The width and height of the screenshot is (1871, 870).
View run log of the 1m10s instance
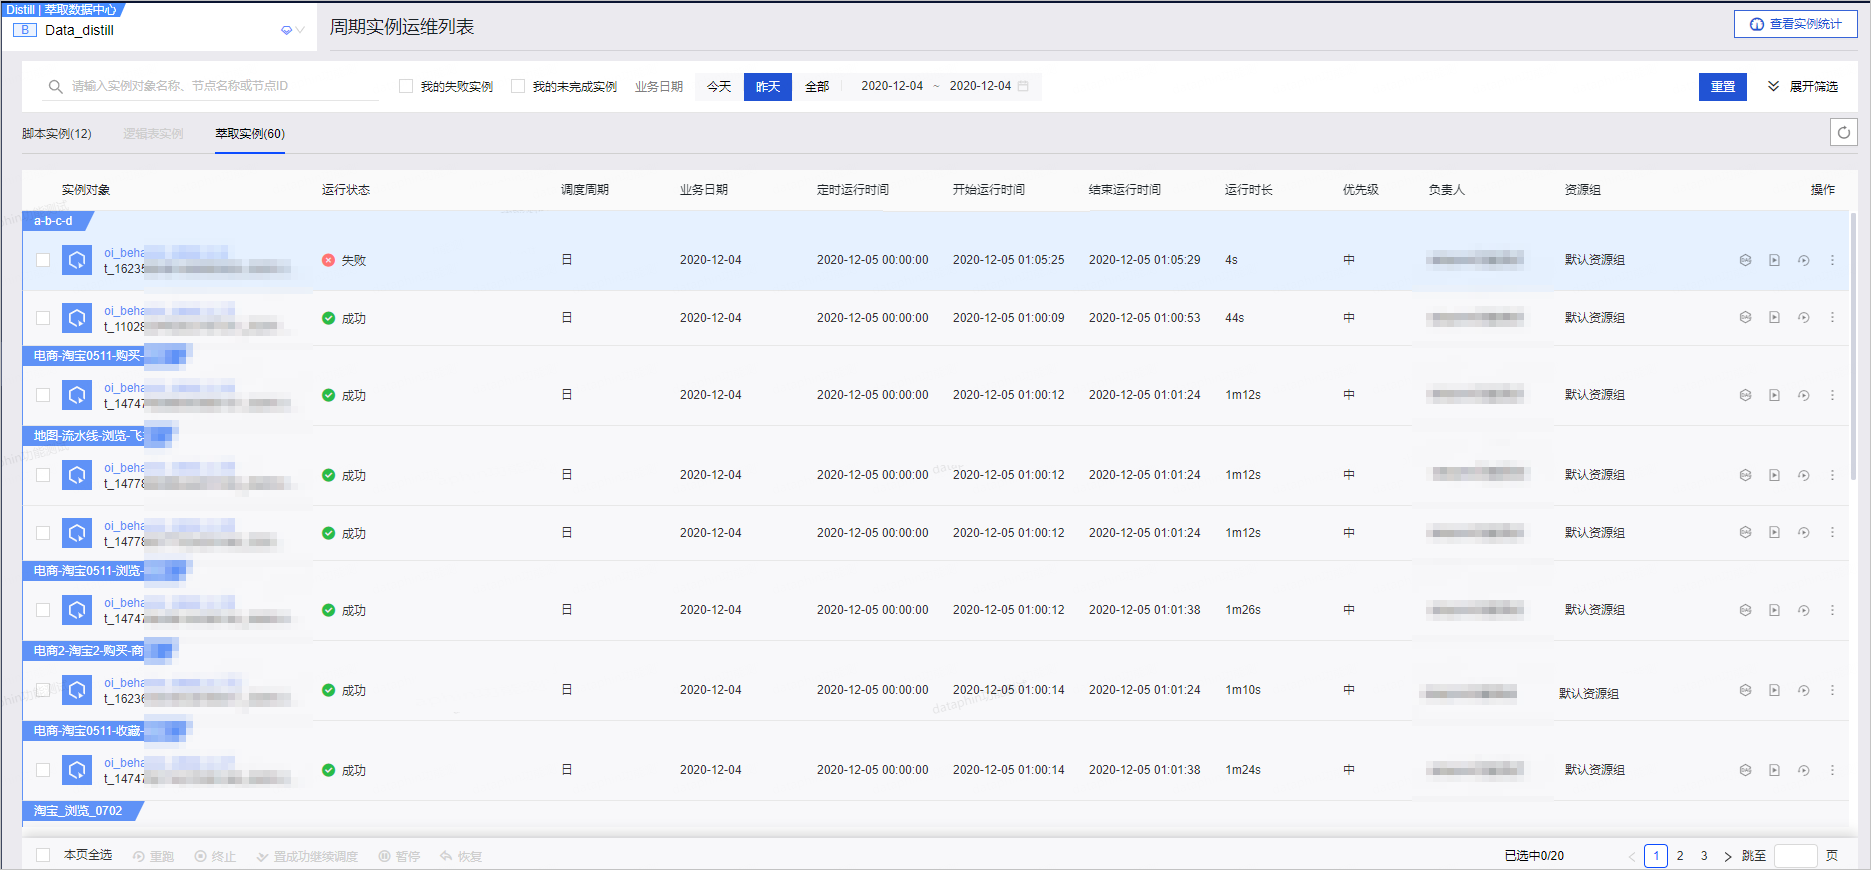1774,690
